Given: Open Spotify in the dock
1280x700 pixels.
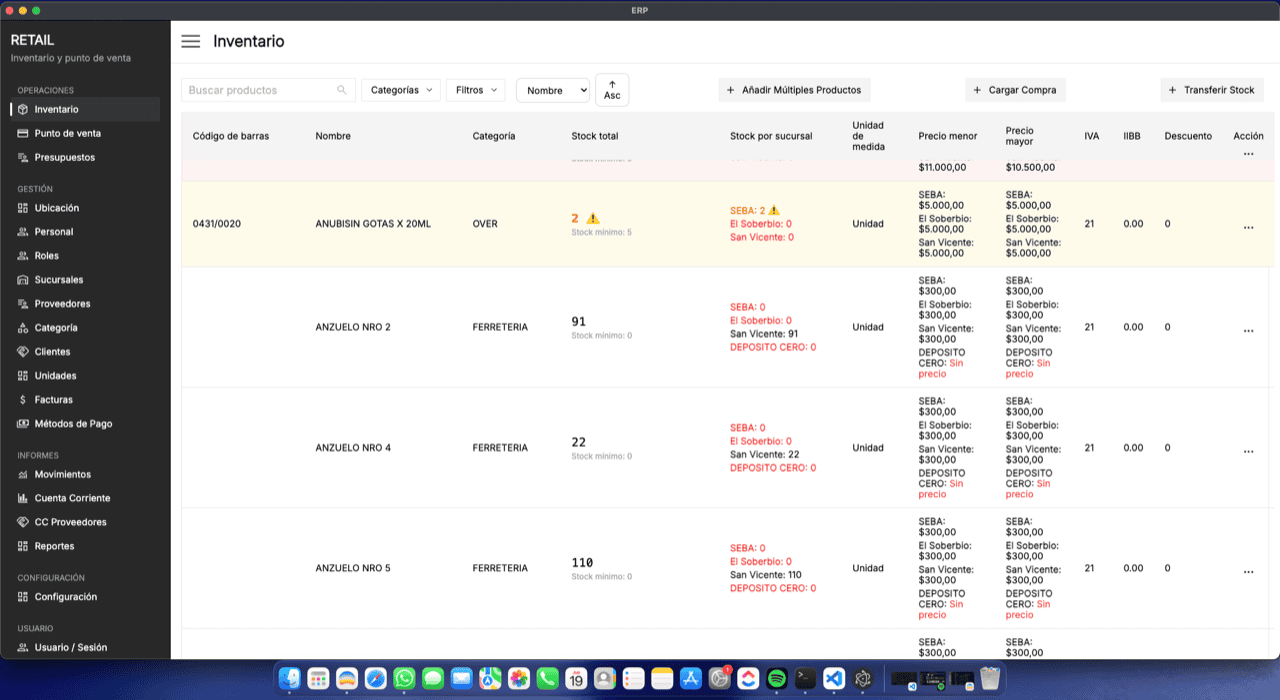Looking at the screenshot, I should tap(776, 678).
